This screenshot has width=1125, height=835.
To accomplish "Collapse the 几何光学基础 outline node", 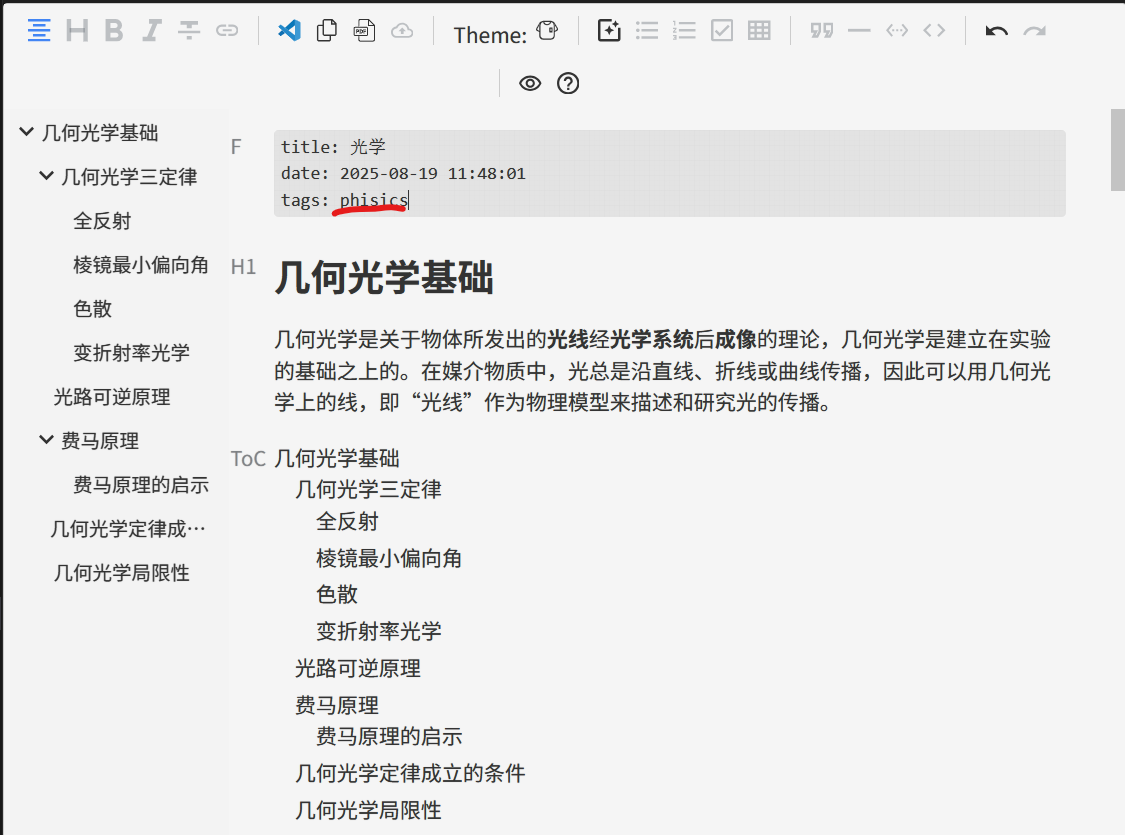I will tap(26, 132).
